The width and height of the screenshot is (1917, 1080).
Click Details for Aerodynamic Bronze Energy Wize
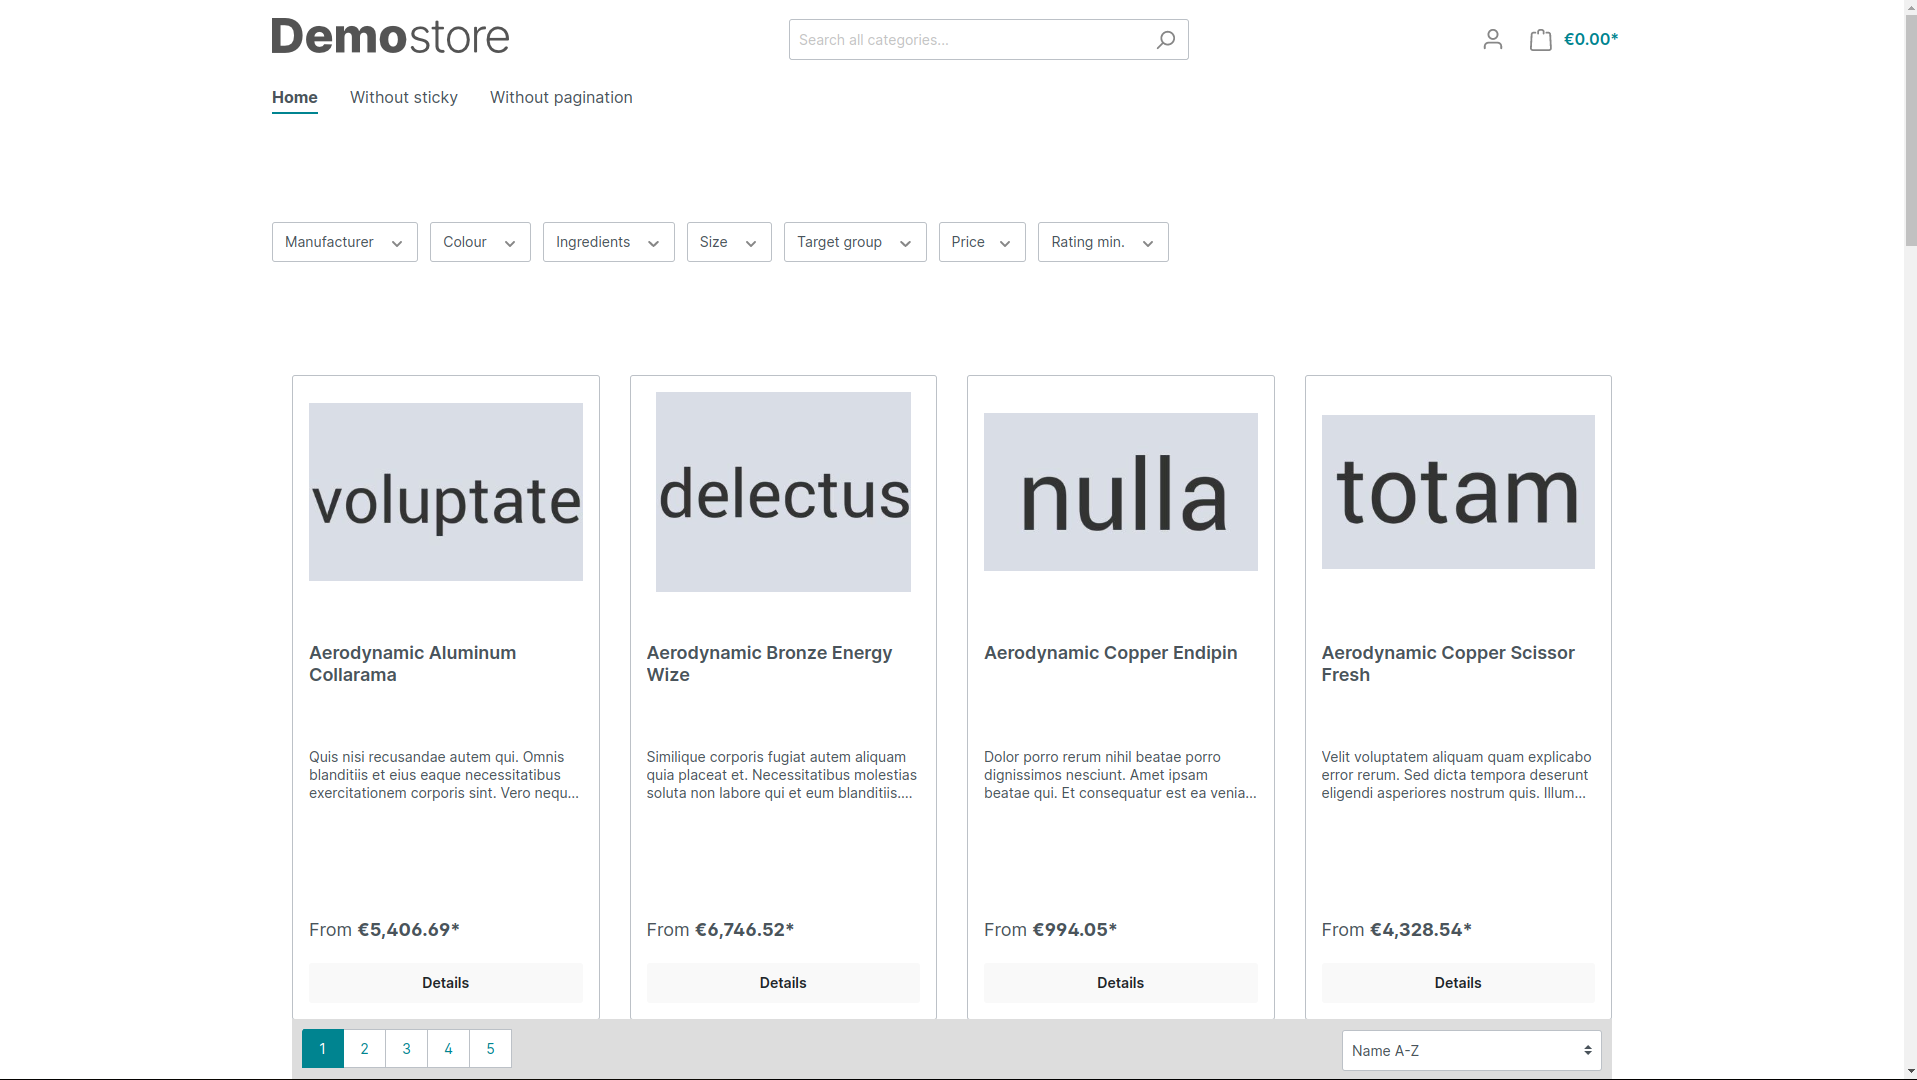(783, 983)
